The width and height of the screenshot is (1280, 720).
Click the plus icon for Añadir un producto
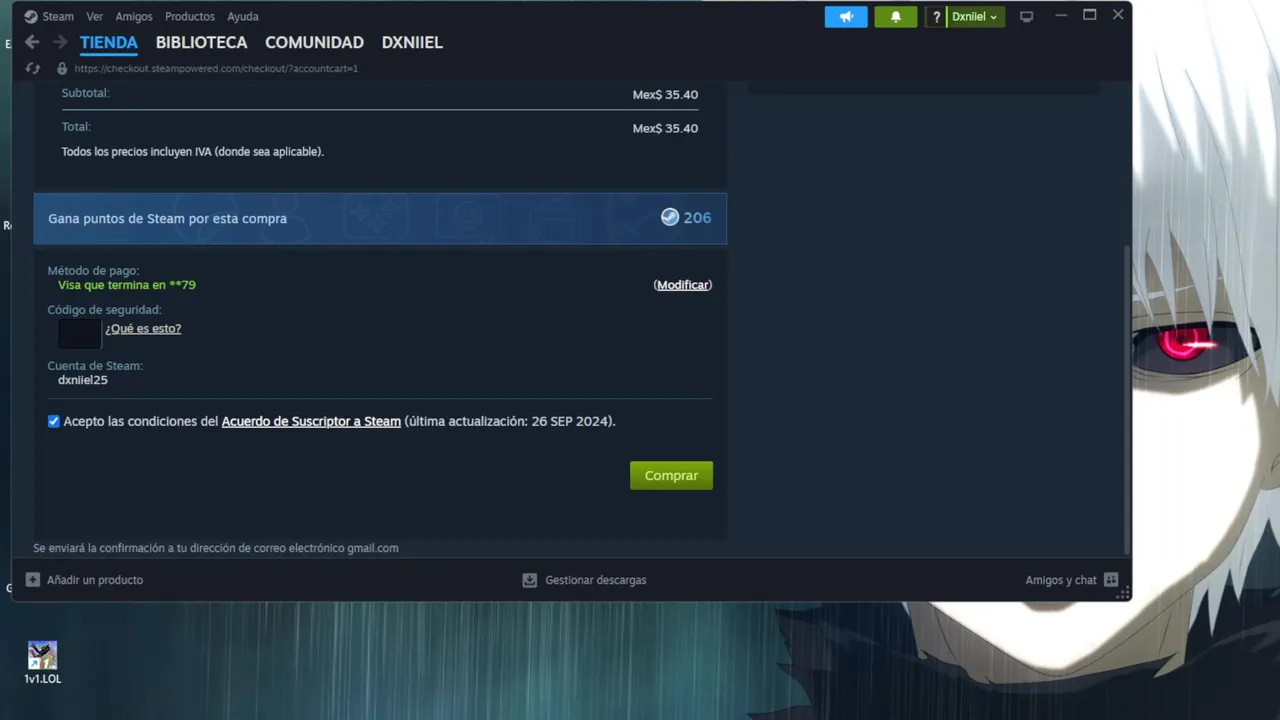coord(33,580)
